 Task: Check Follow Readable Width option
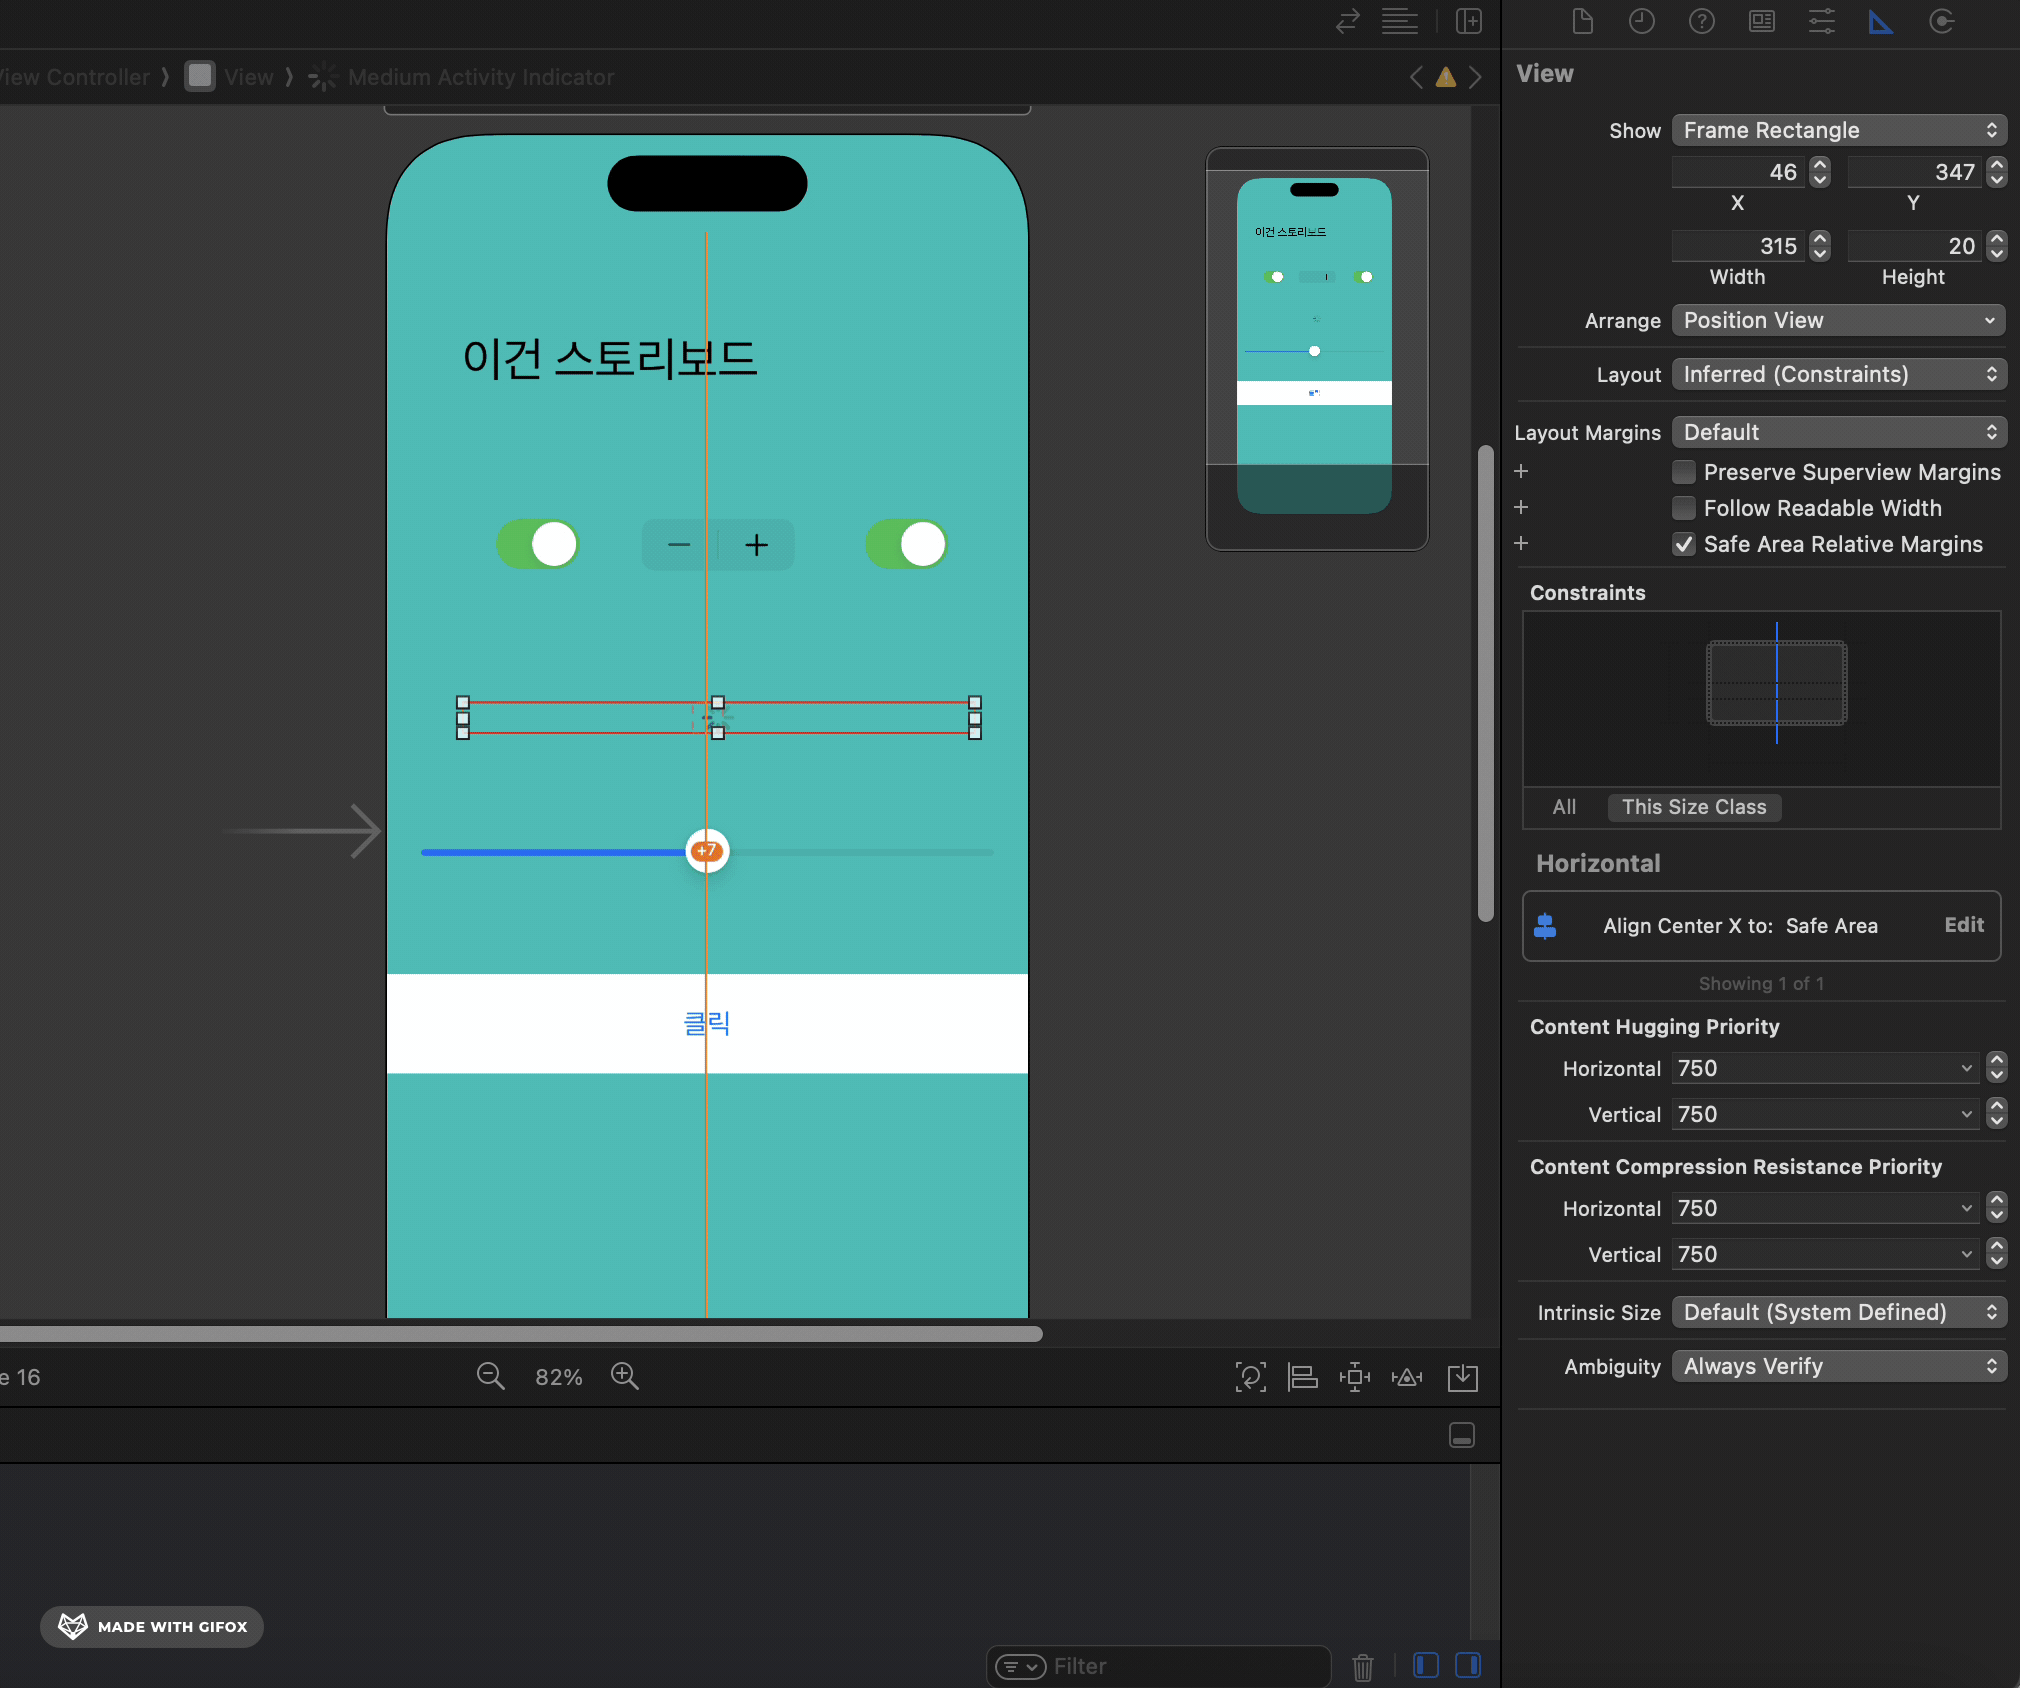click(x=1684, y=508)
